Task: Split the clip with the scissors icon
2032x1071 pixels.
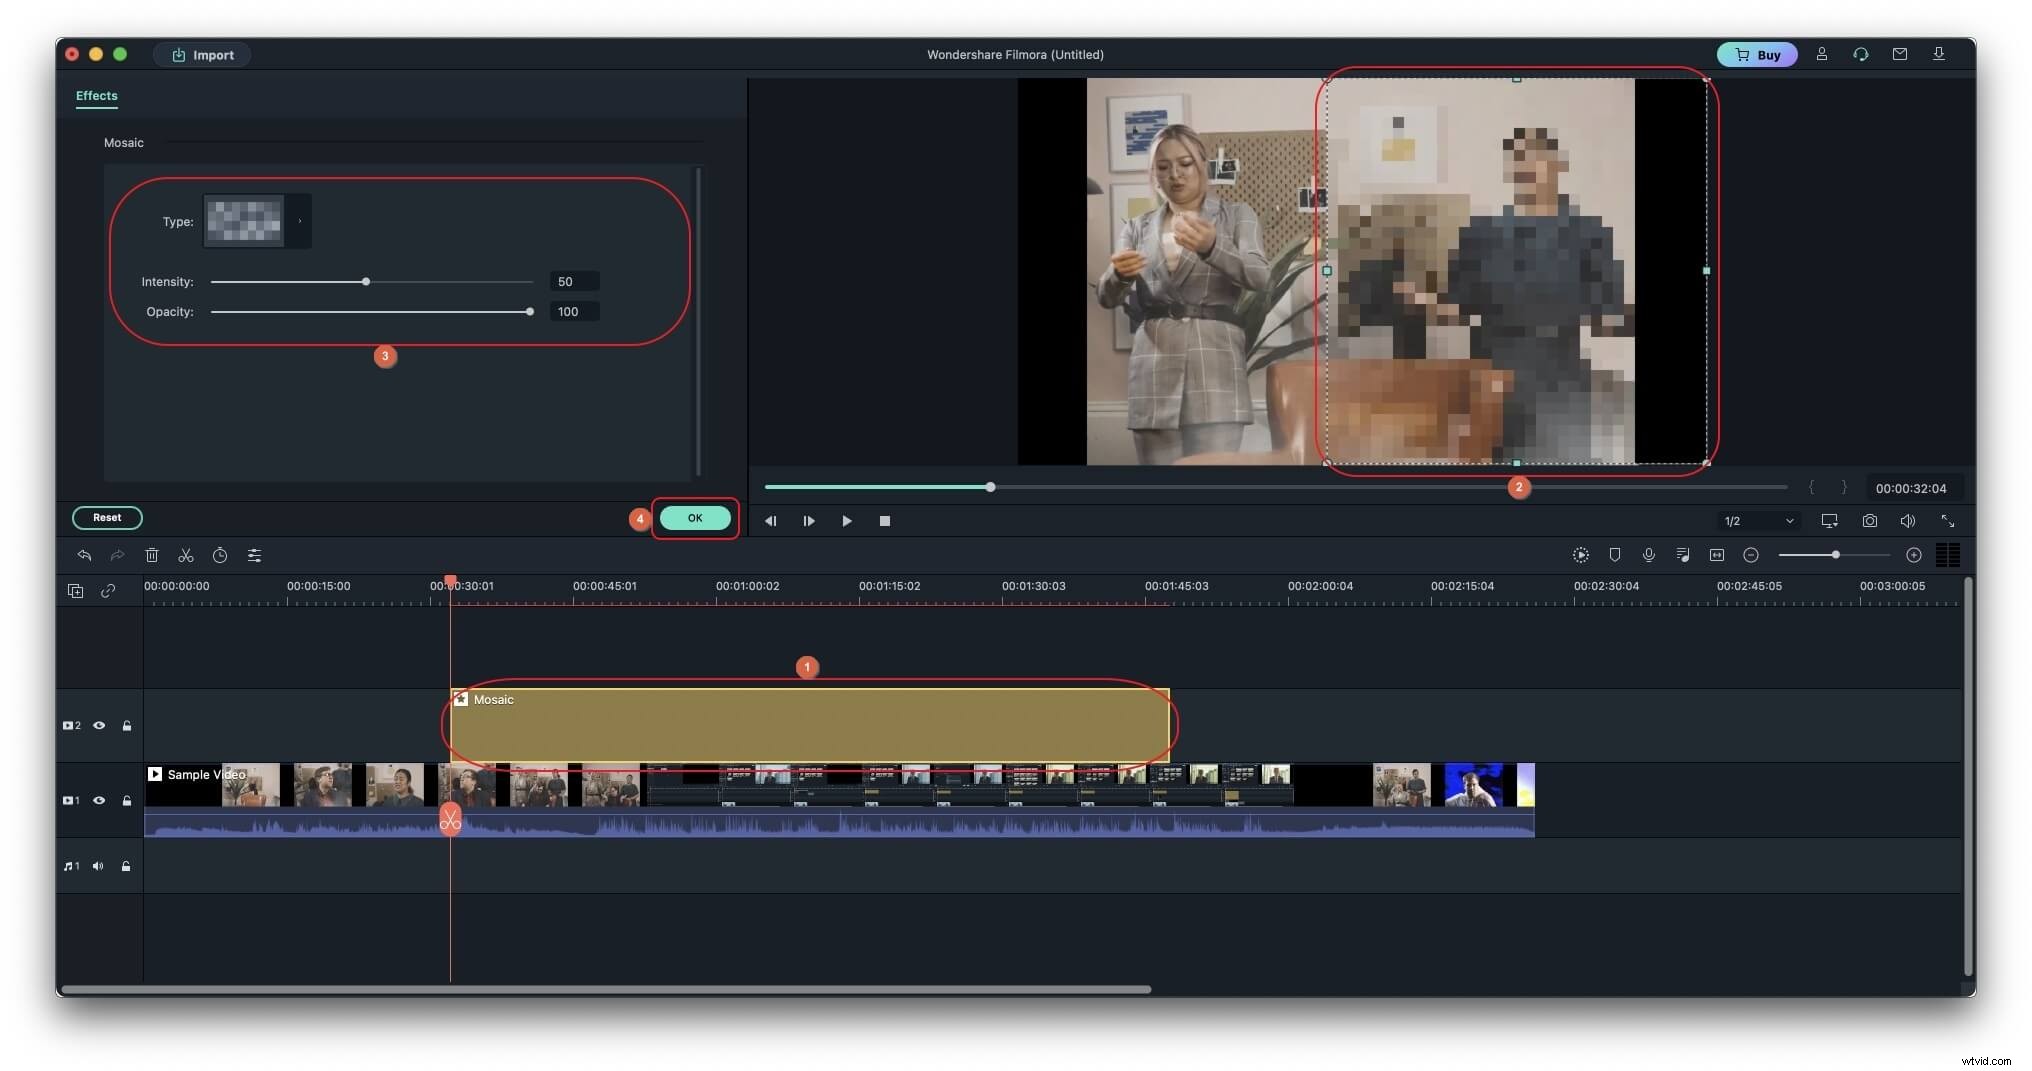Action: click(x=186, y=556)
